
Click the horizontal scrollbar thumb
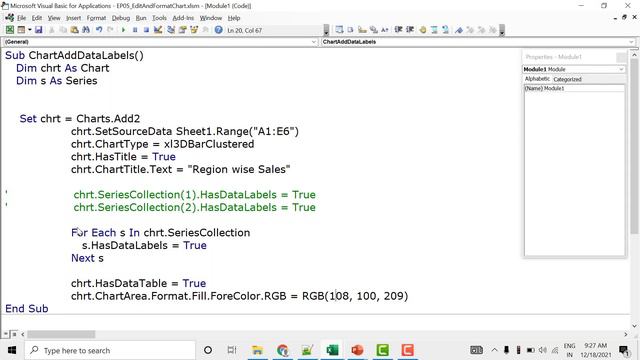[x=61, y=334]
